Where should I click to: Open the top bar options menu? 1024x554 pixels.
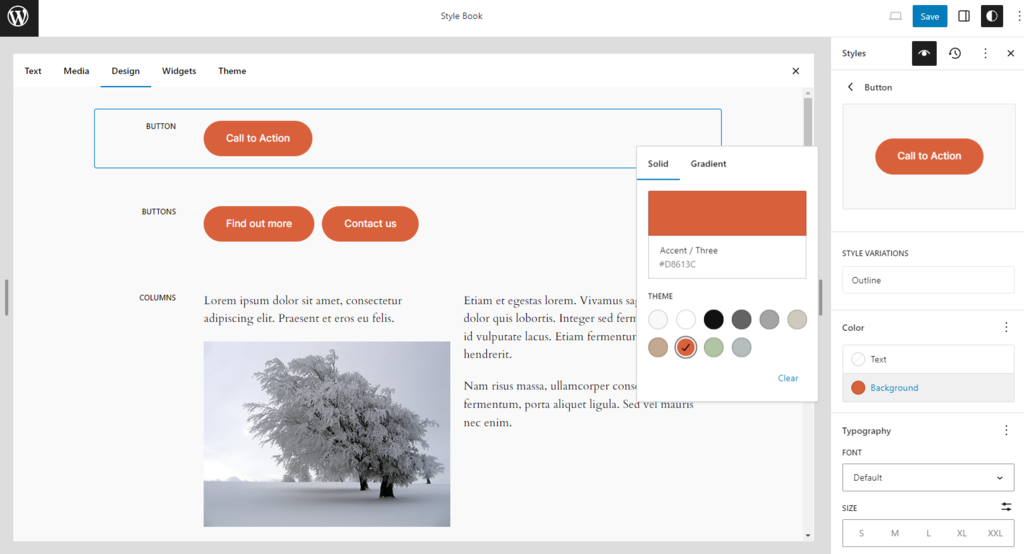click(1018, 16)
